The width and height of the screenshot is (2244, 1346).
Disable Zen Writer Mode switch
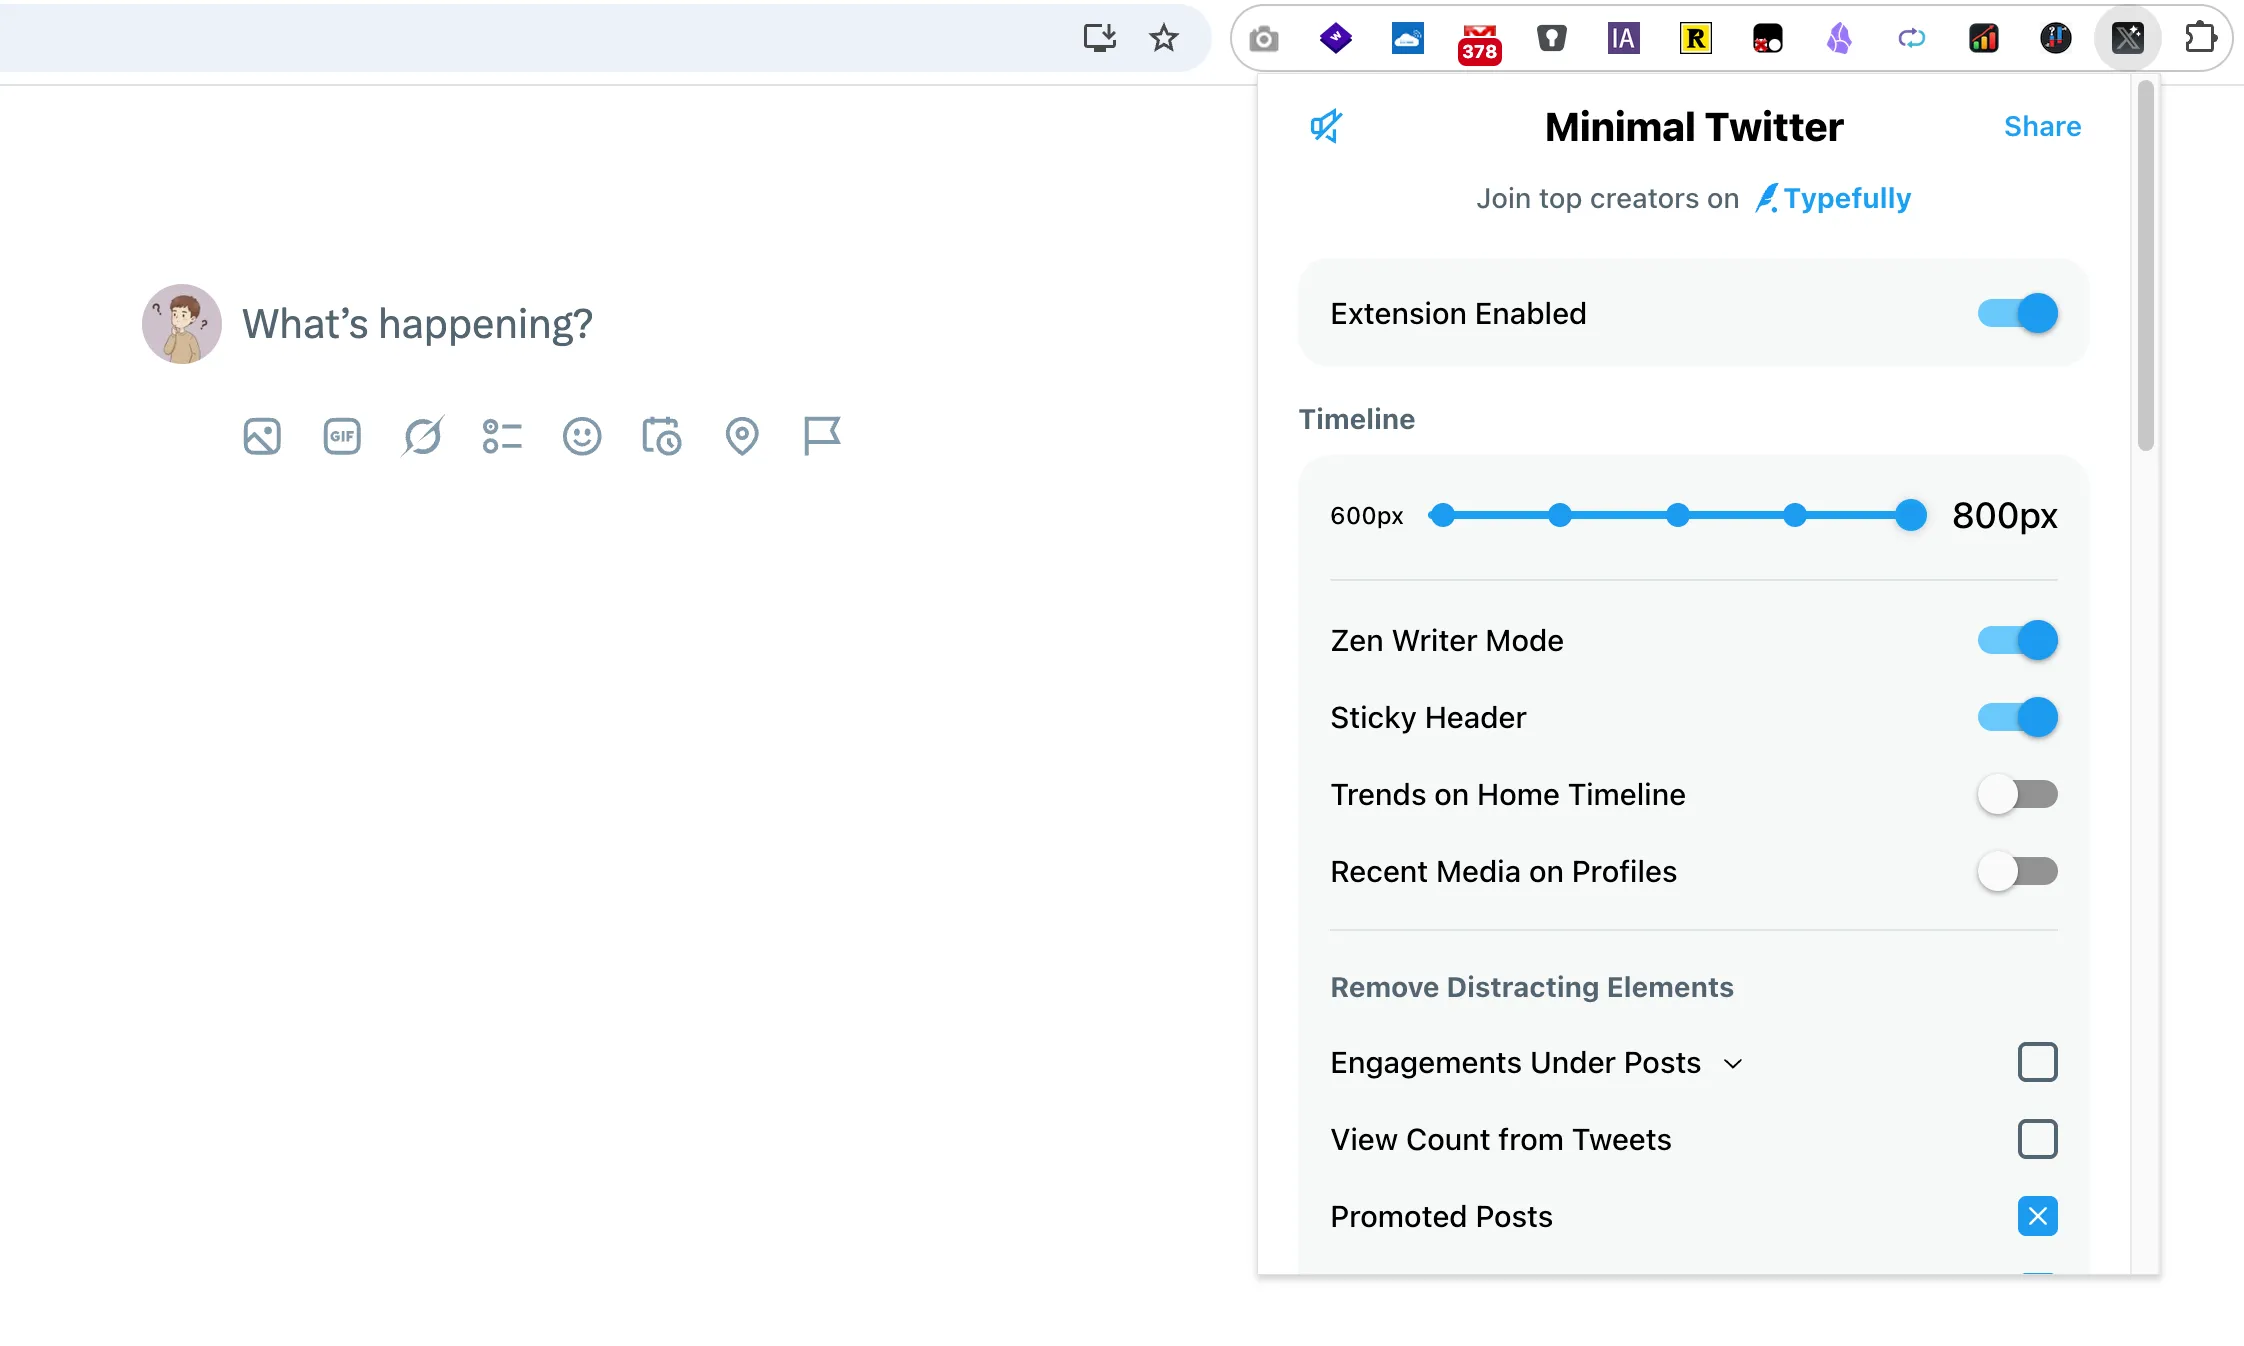pos(2018,640)
